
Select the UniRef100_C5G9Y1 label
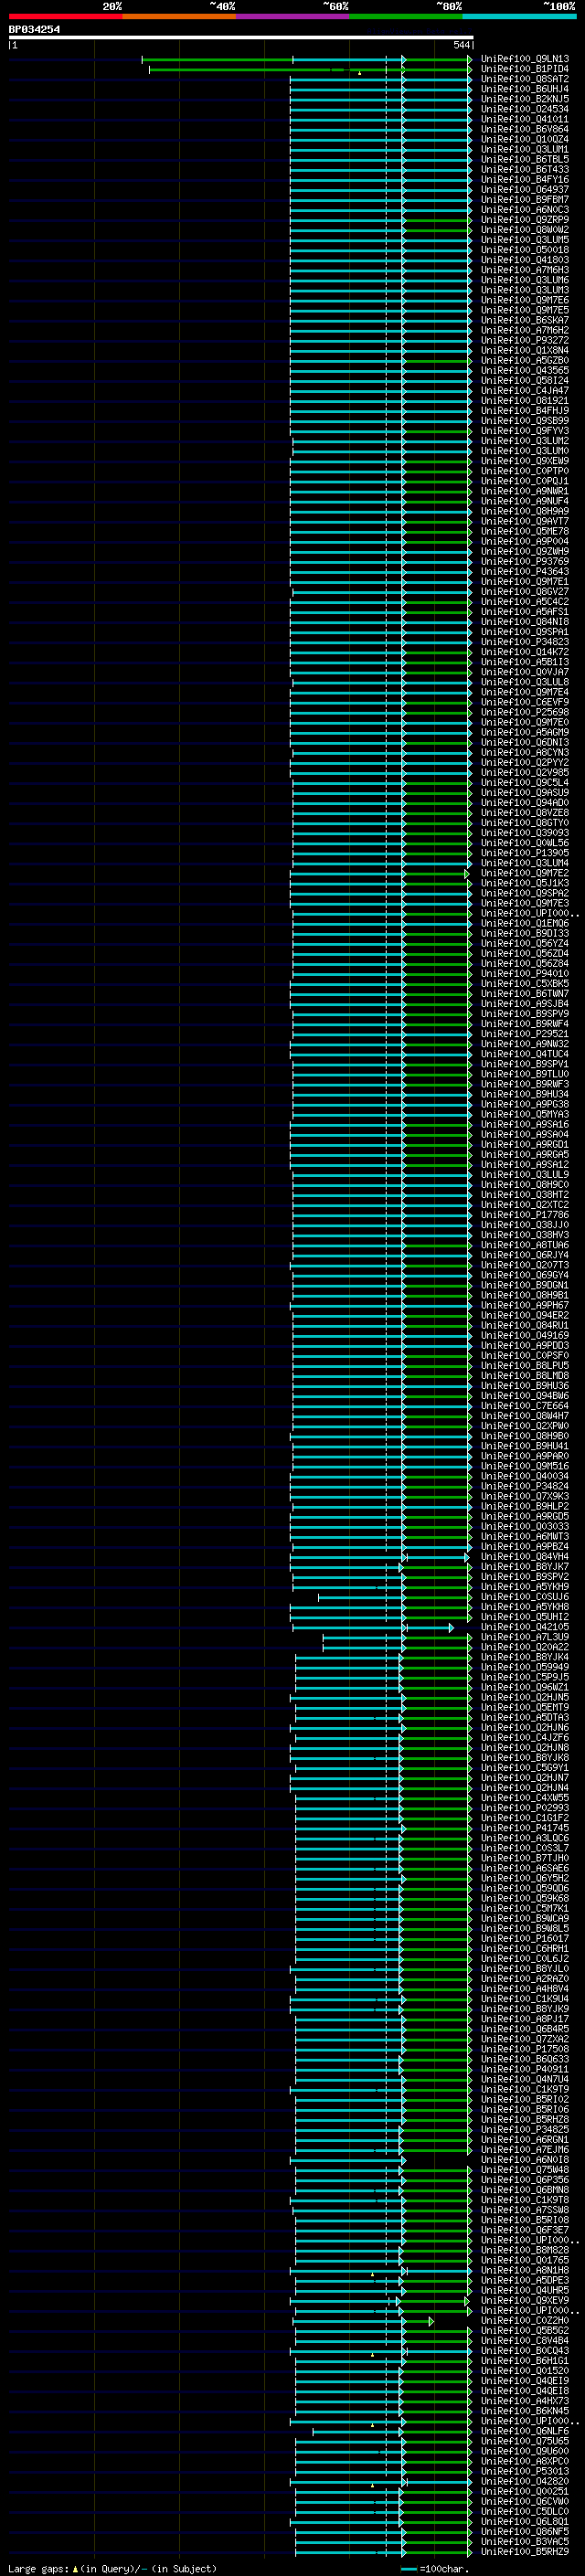pos(525,1767)
